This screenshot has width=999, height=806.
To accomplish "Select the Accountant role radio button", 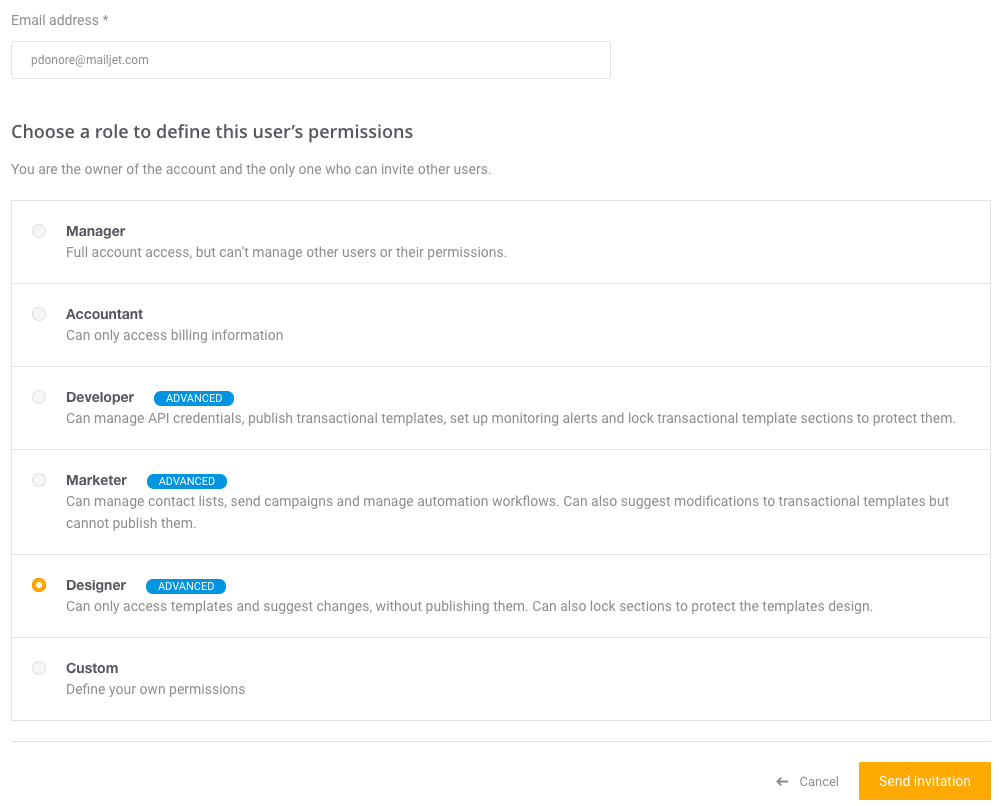I will (x=39, y=314).
